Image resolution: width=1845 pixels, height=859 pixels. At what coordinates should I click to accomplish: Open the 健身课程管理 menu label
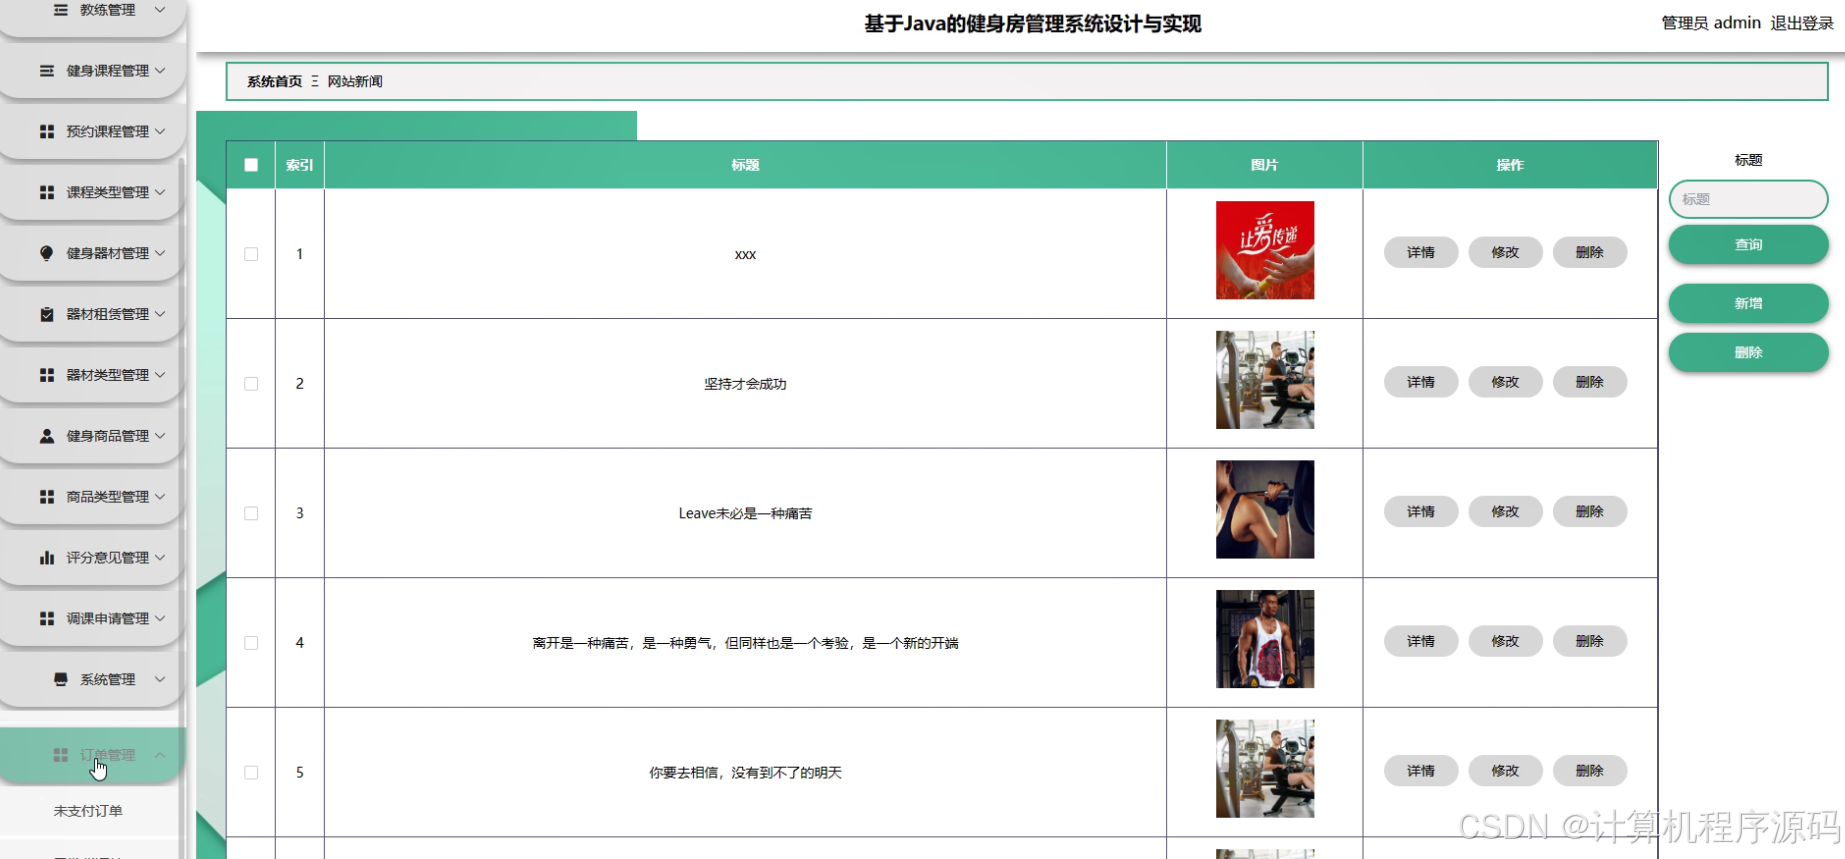(x=108, y=71)
